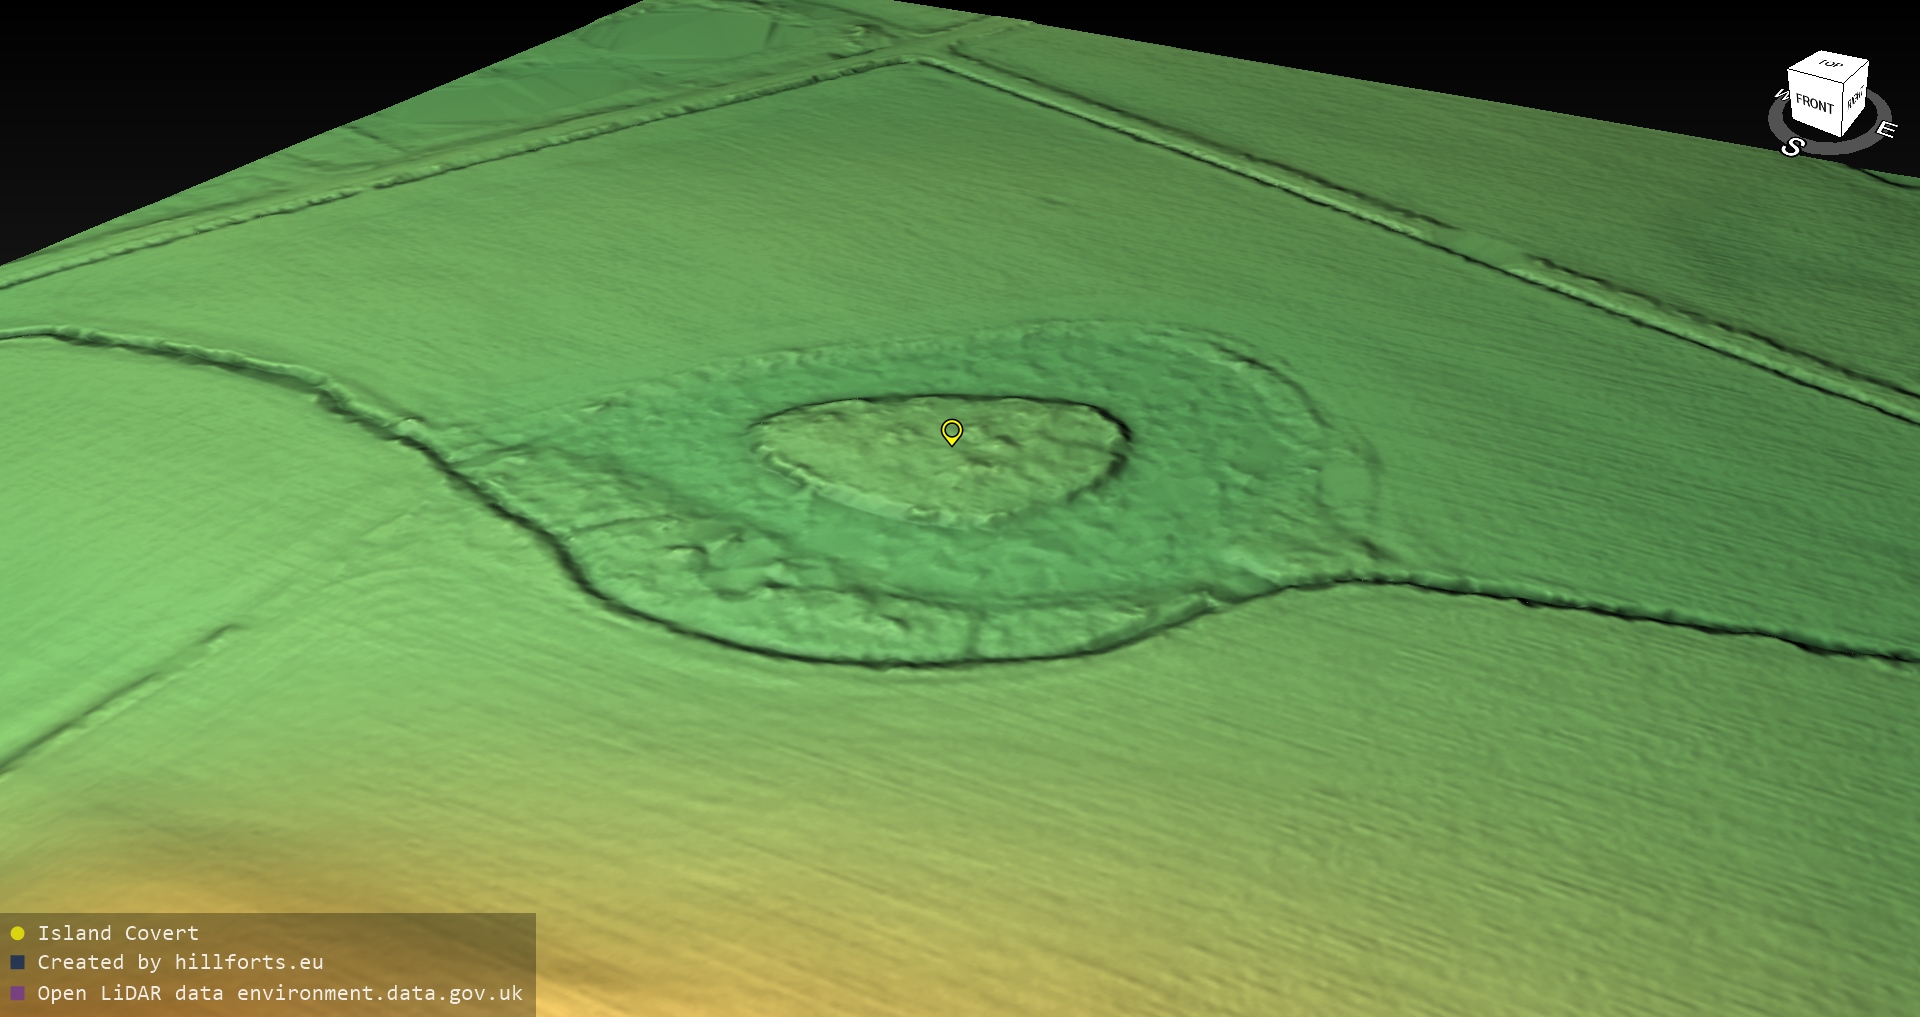The width and height of the screenshot is (1920, 1017).
Task: Rotate view using the E compass letter
Action: point(1885,129)
